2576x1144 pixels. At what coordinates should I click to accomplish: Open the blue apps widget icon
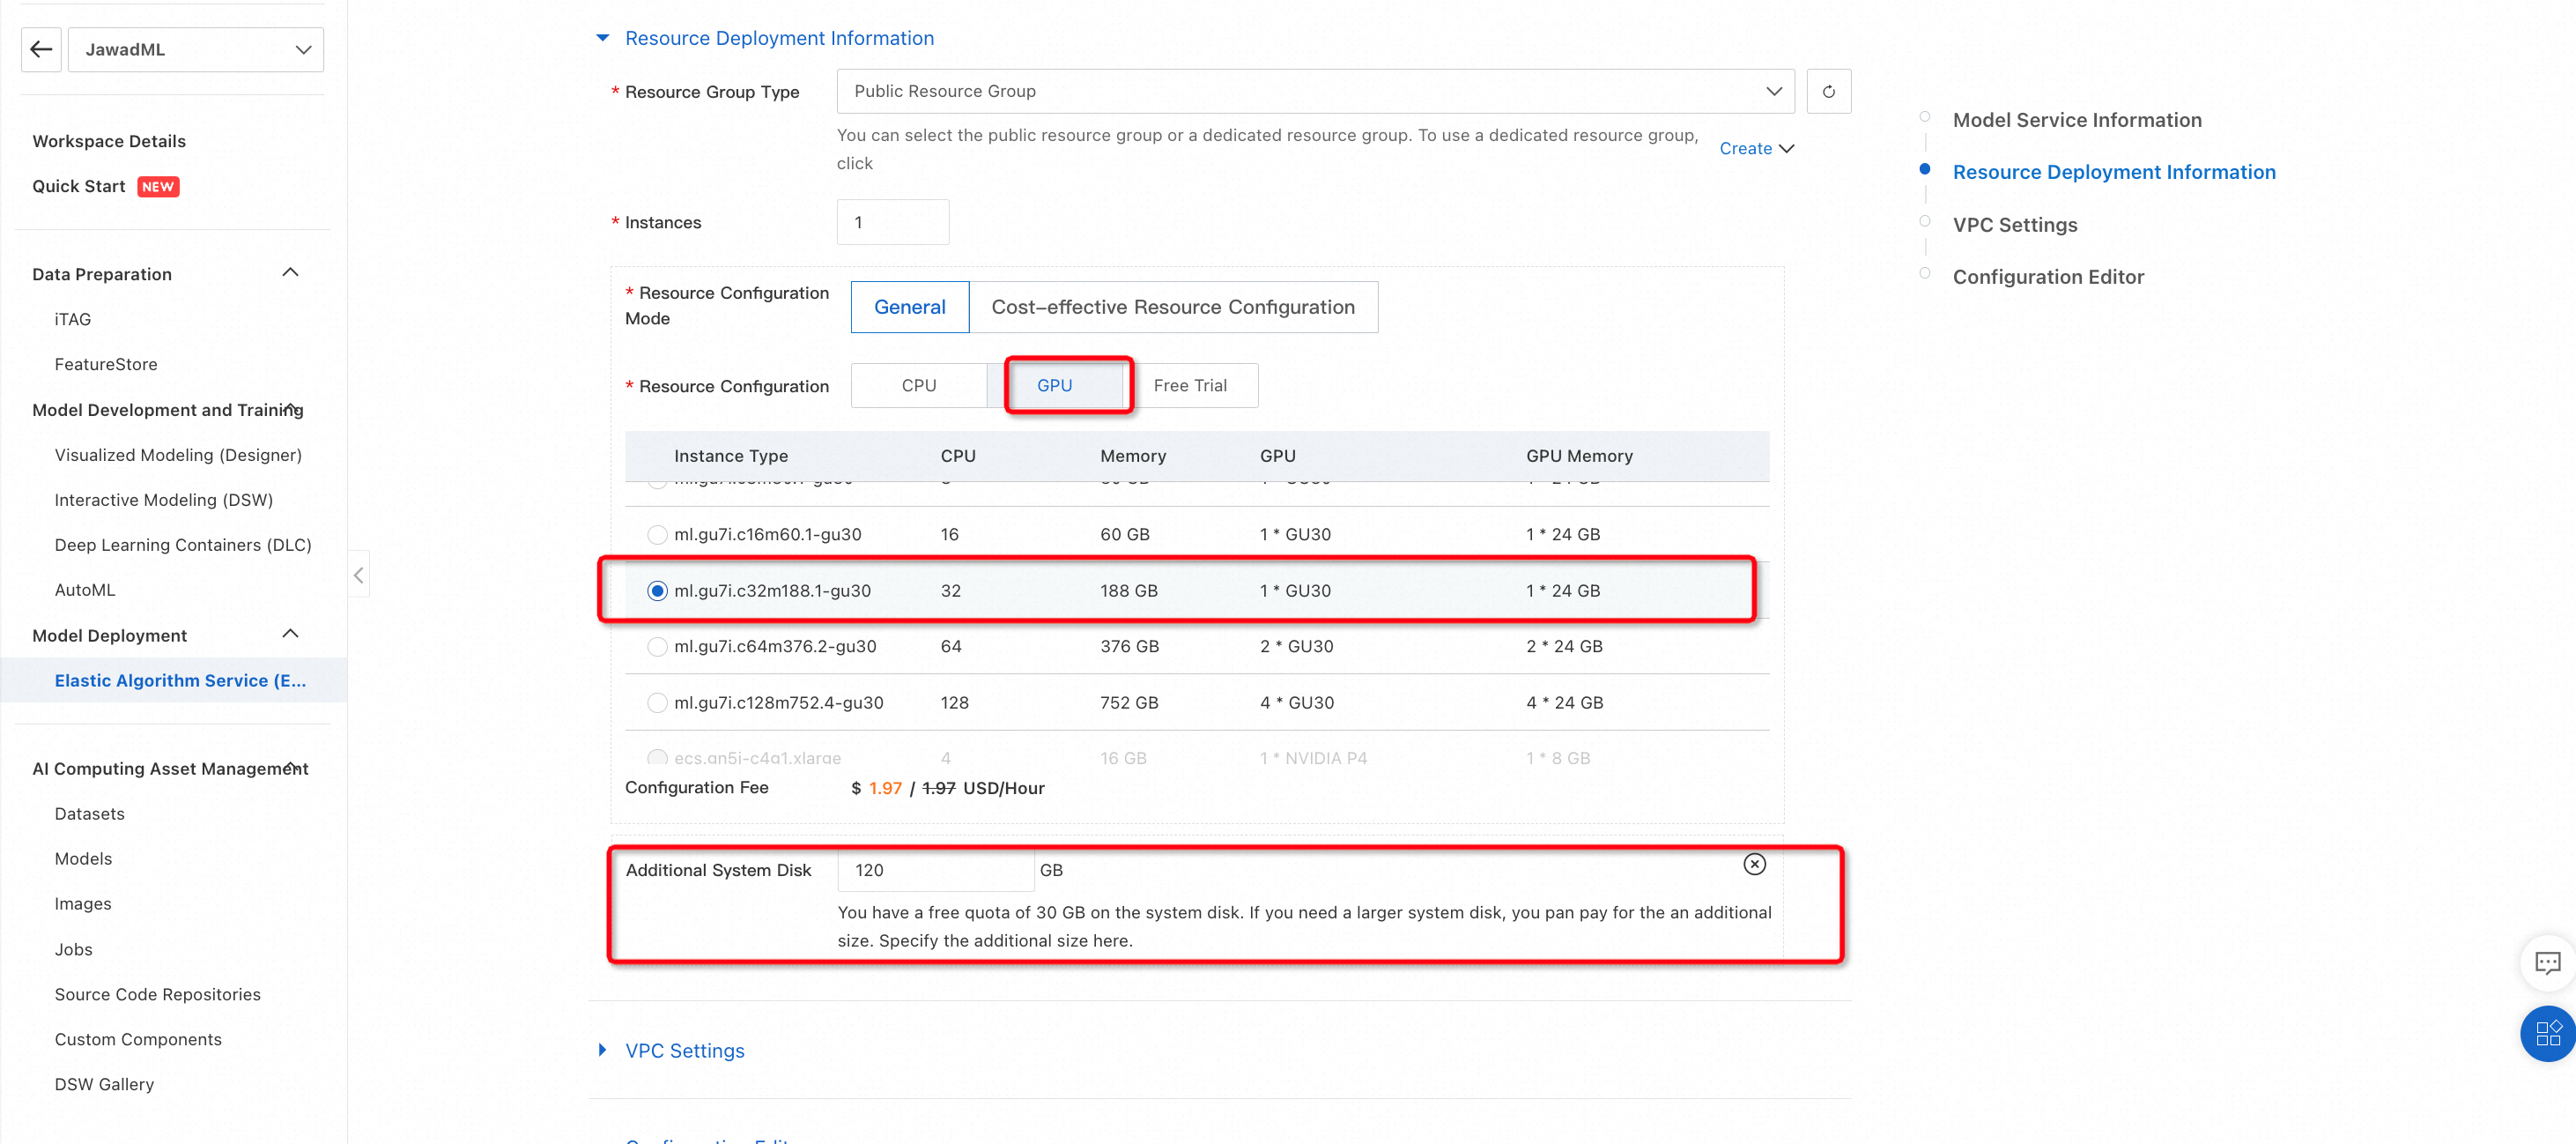click(x=2548, y=1033)
